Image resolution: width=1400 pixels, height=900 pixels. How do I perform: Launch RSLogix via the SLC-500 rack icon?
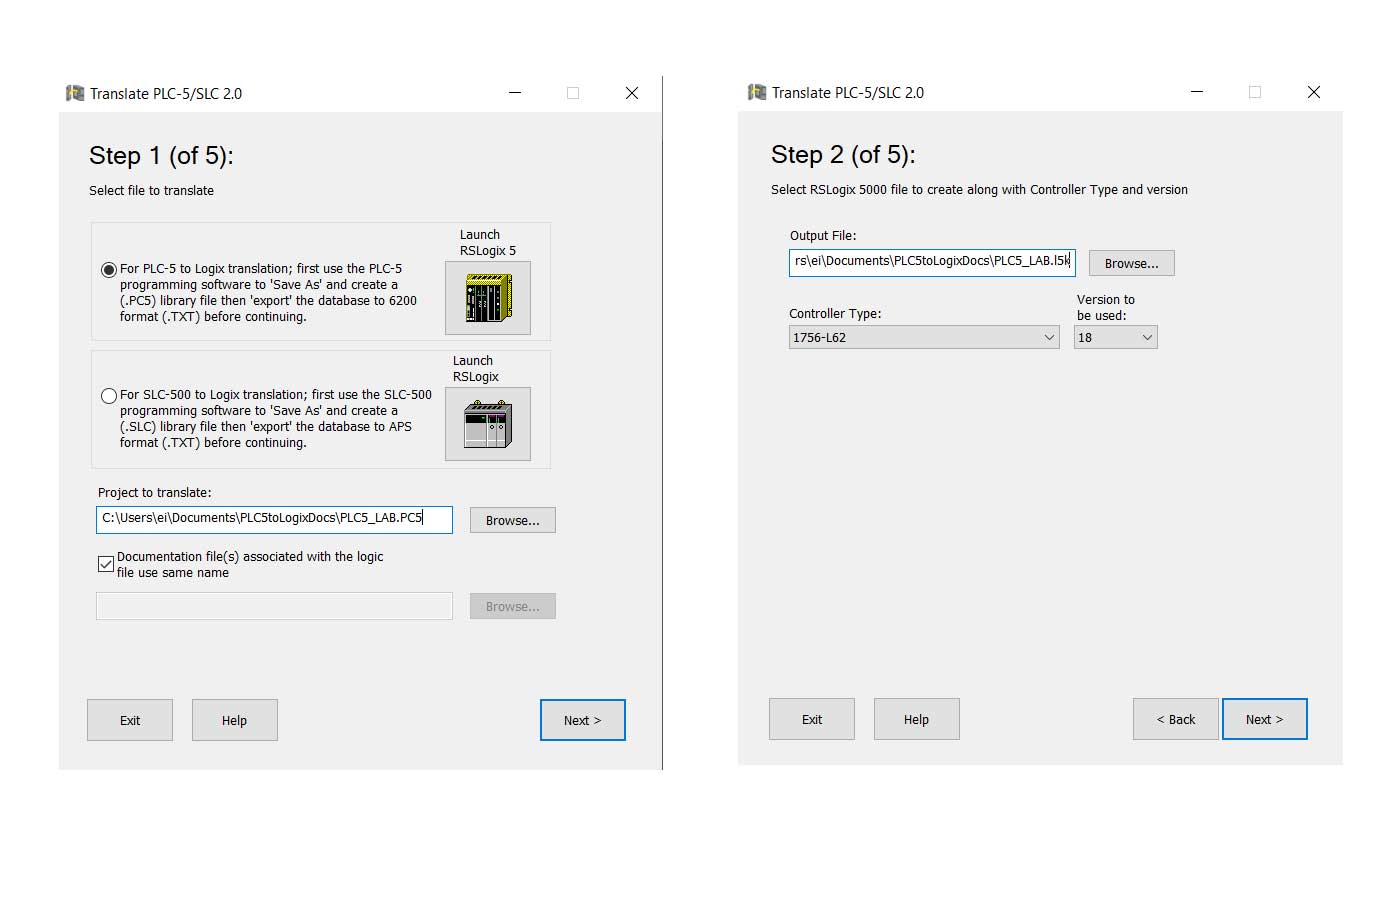(488, 424)
